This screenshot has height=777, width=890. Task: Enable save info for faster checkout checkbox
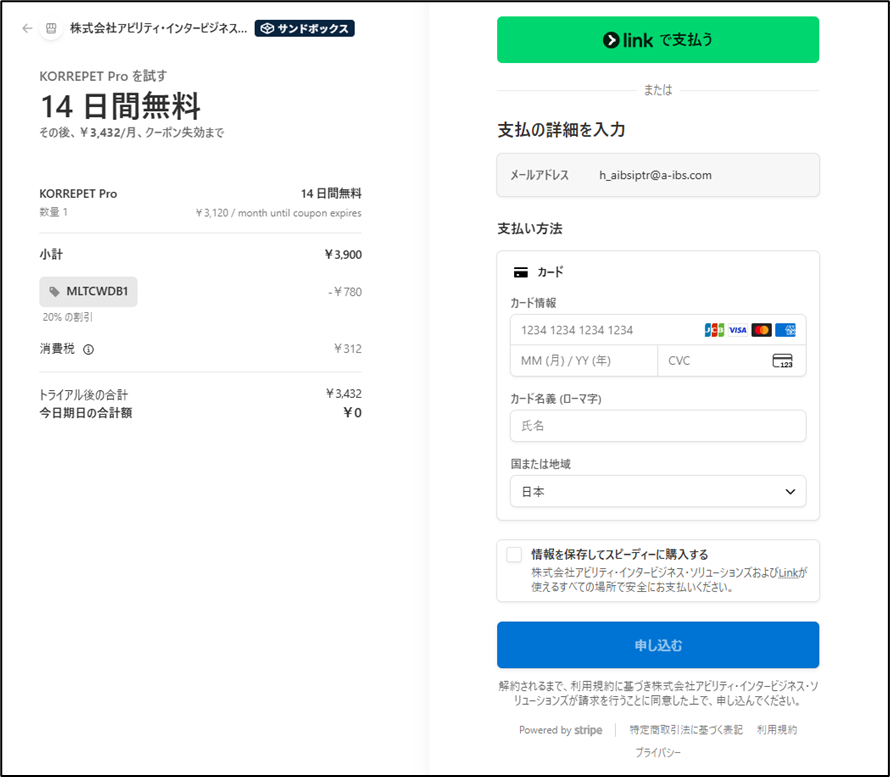tap(514, 555)
